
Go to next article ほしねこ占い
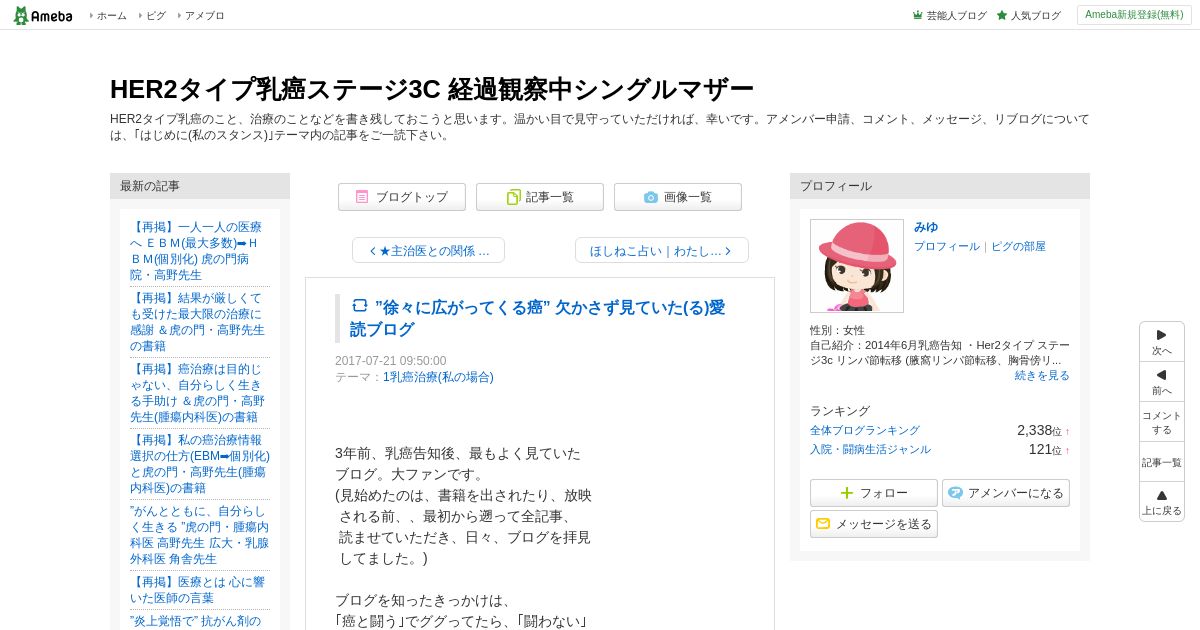pyautogui.click(x=662, y=250)
